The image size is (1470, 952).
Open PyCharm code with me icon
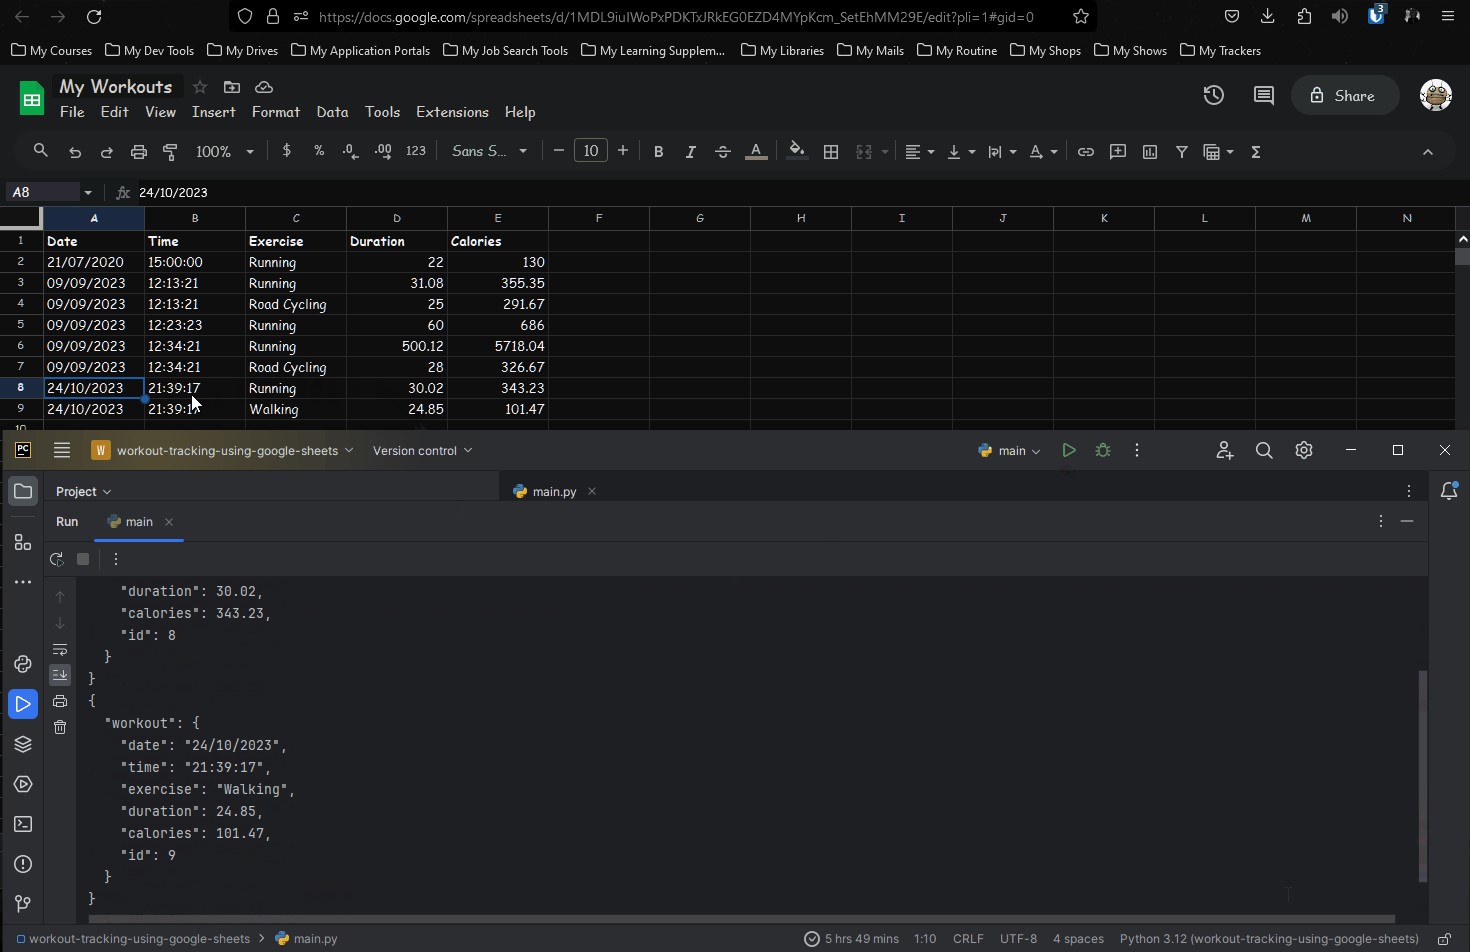(x=1225, y=451)
